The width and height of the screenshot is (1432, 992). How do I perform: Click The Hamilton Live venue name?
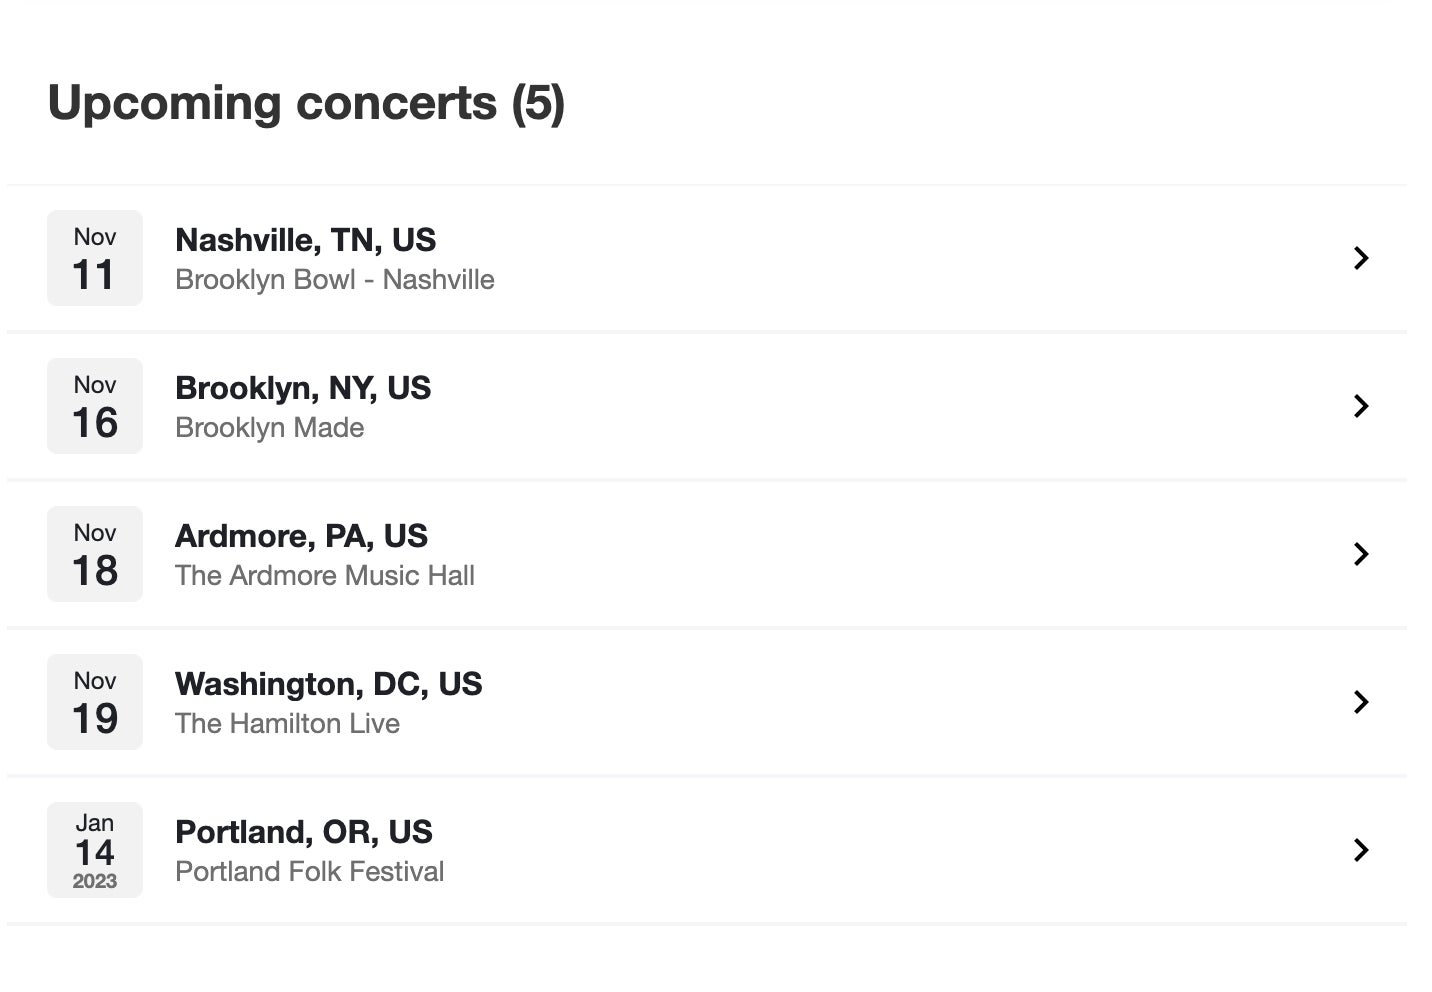click(287, 724)
